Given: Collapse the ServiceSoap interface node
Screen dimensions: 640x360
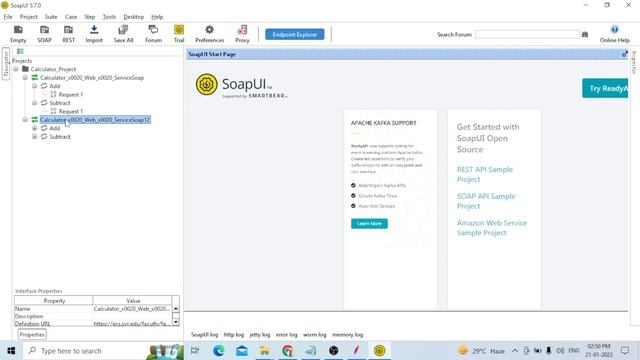Looking at the screenshot, I should tap(25, 78).
